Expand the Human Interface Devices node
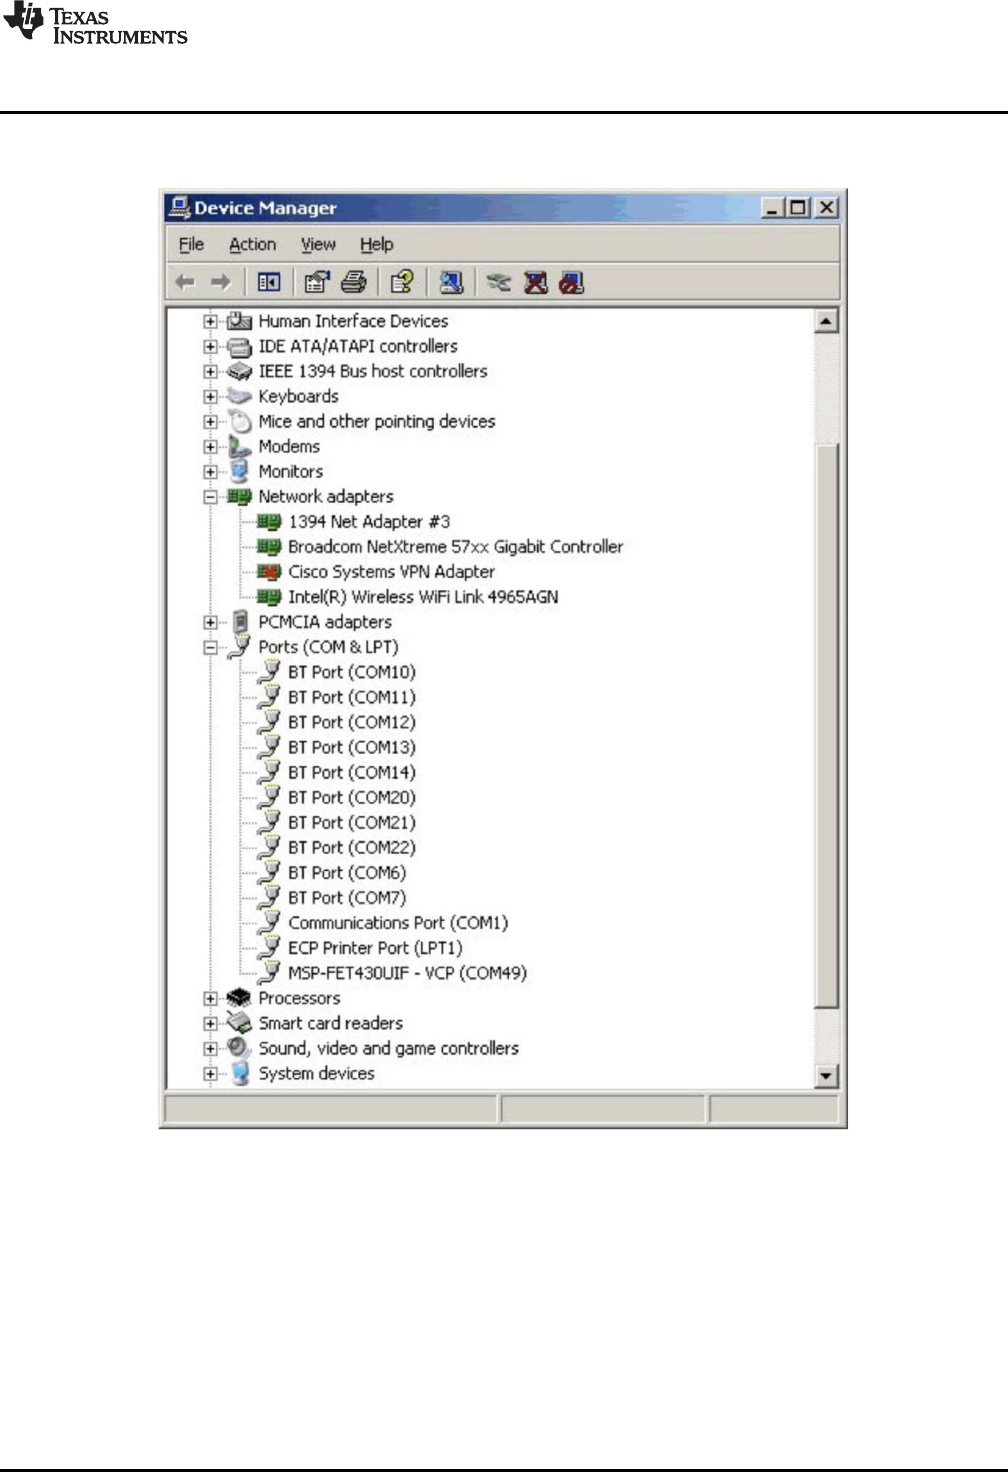The image size is (1008, 1472). [x=210, y=321]
